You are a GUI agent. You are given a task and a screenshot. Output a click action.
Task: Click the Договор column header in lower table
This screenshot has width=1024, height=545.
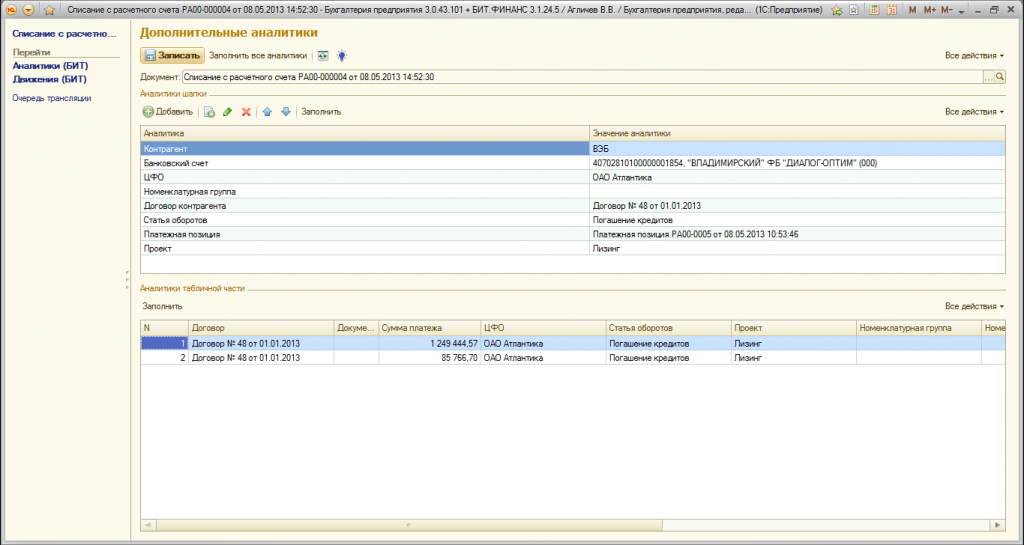point(261,328)
